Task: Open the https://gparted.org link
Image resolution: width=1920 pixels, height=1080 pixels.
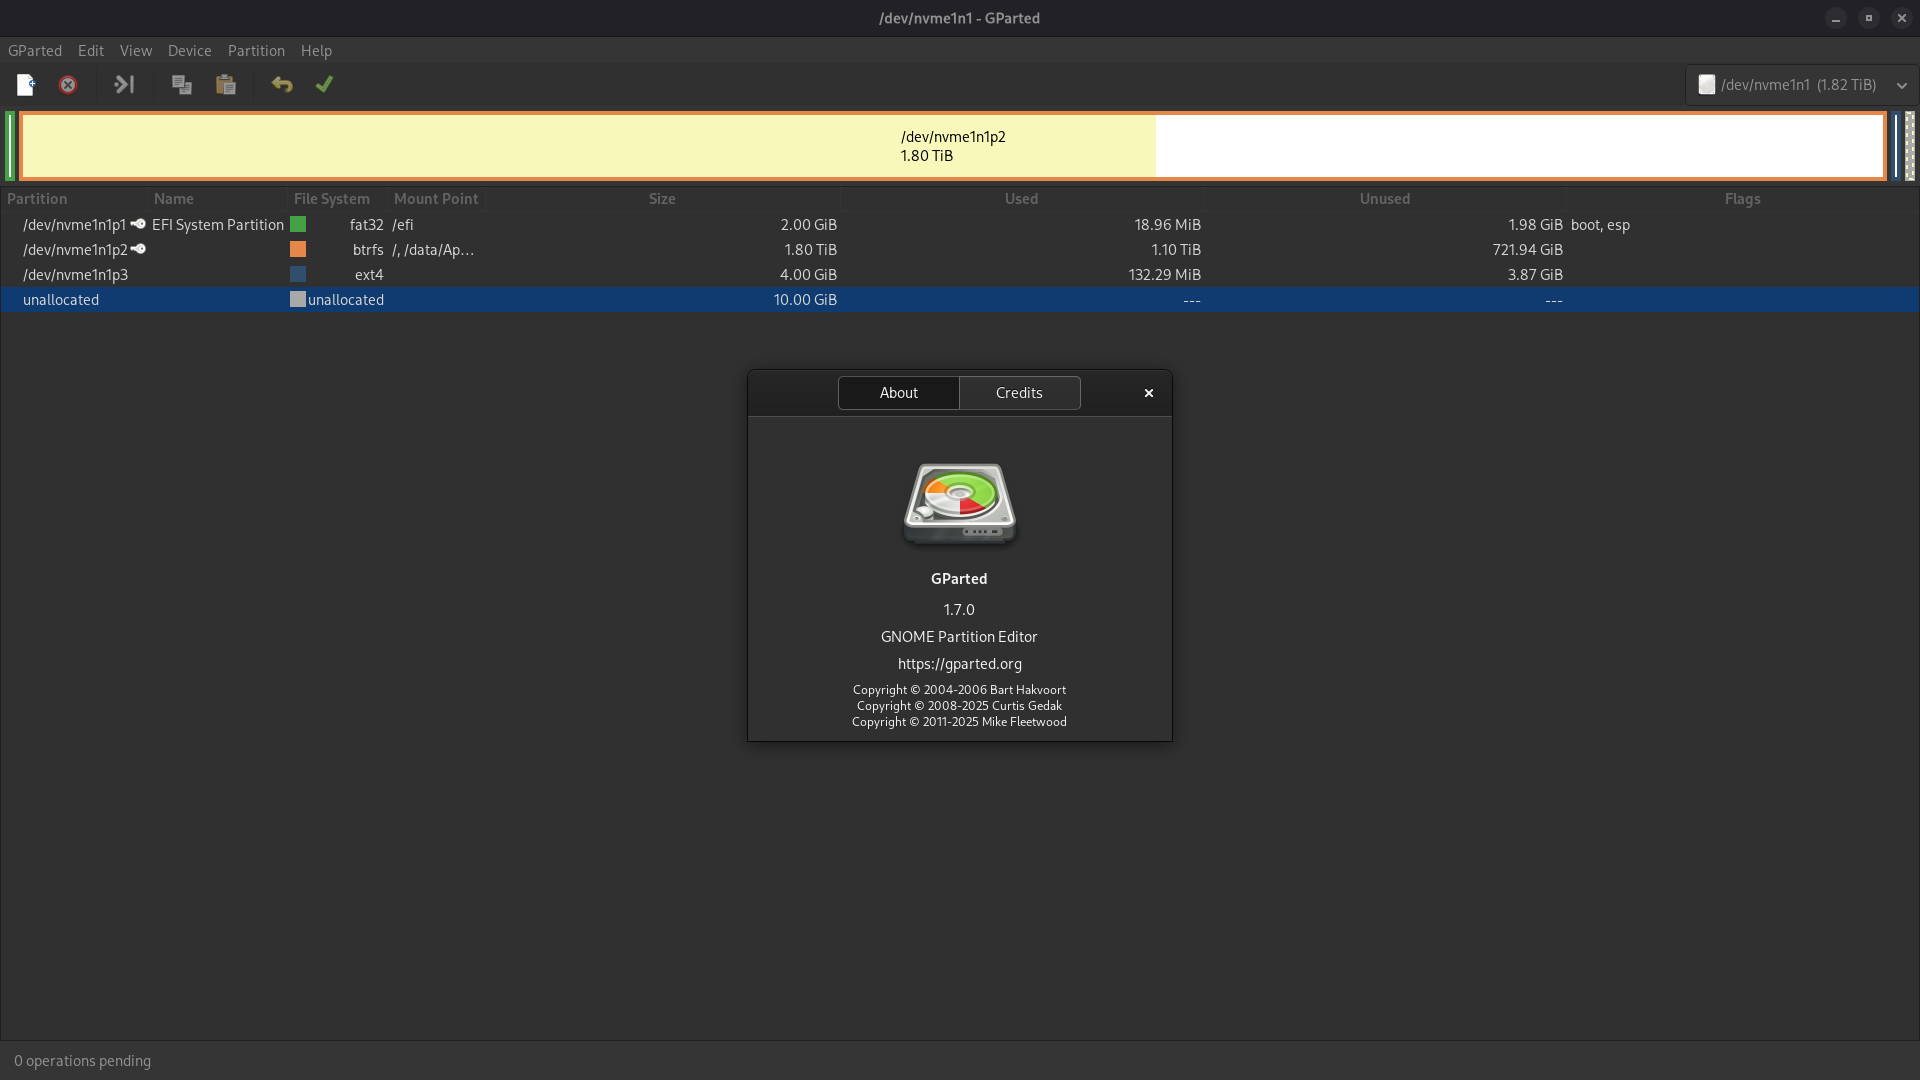Action: click(x=959, y=664)
